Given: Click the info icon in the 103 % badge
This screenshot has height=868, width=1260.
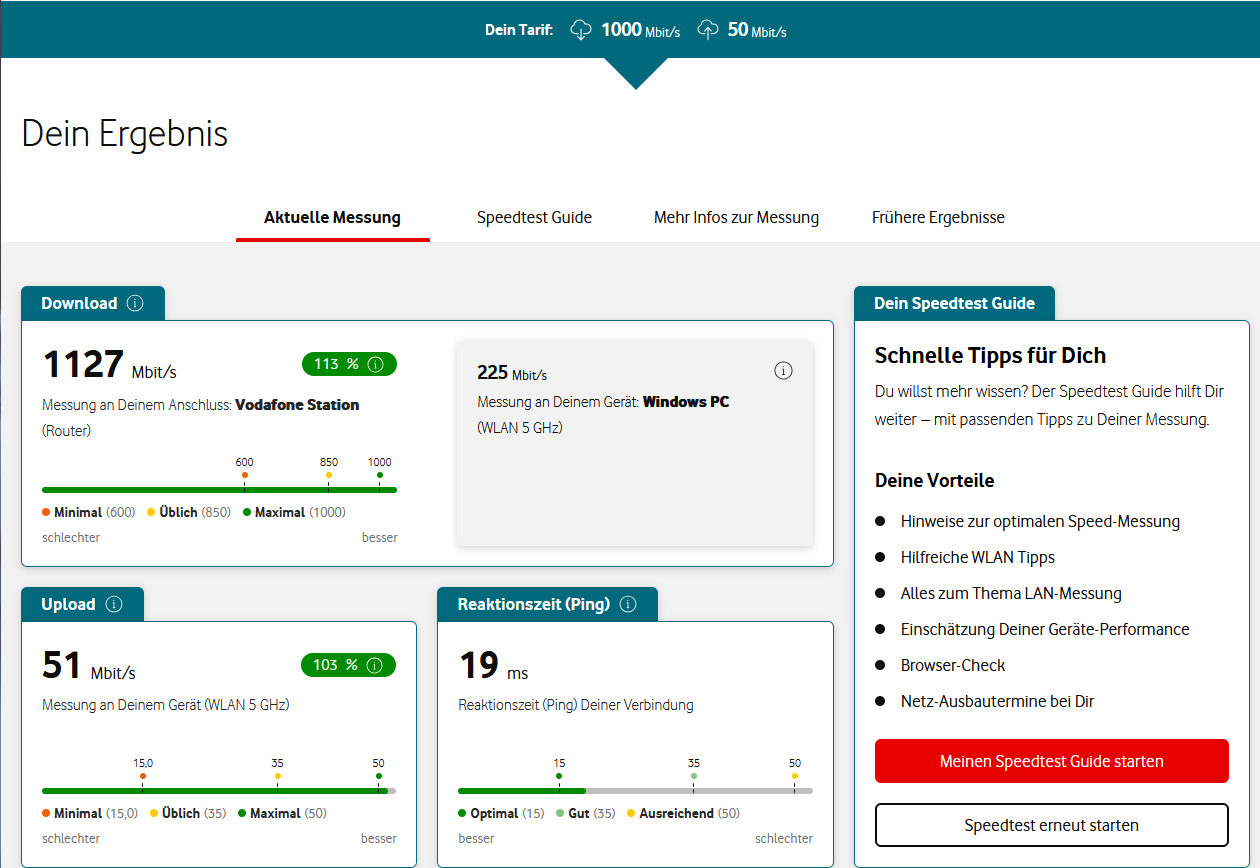Looking at the screenshot, I should click(376, 665).
